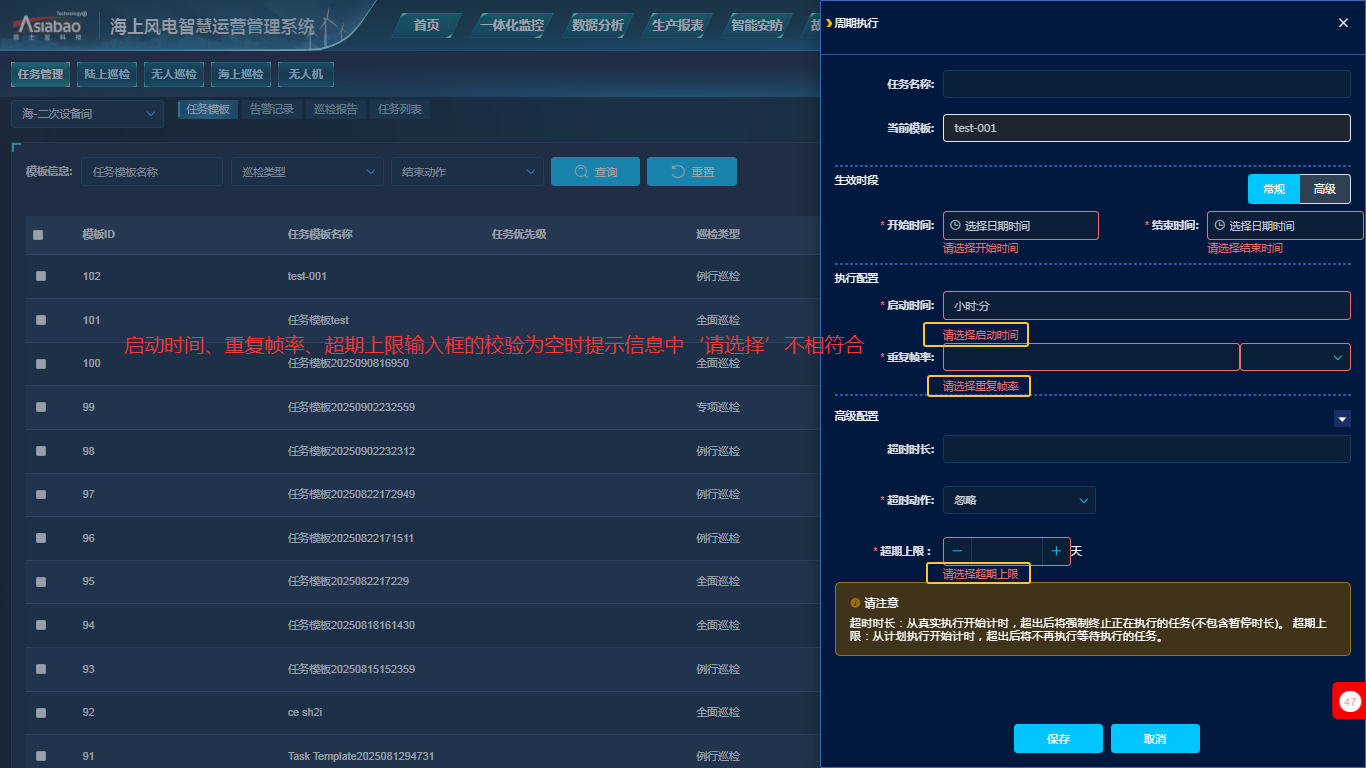Open the 结束时间 date picker

(1284, 226)
